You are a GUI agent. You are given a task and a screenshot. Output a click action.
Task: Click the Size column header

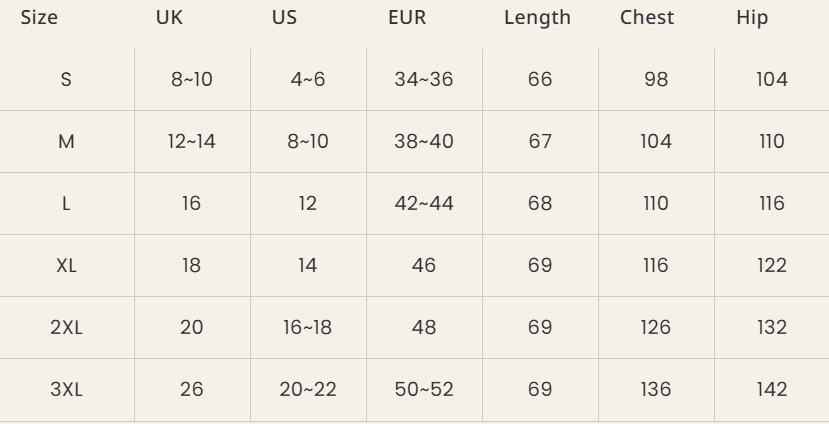(x=39, y=17)
